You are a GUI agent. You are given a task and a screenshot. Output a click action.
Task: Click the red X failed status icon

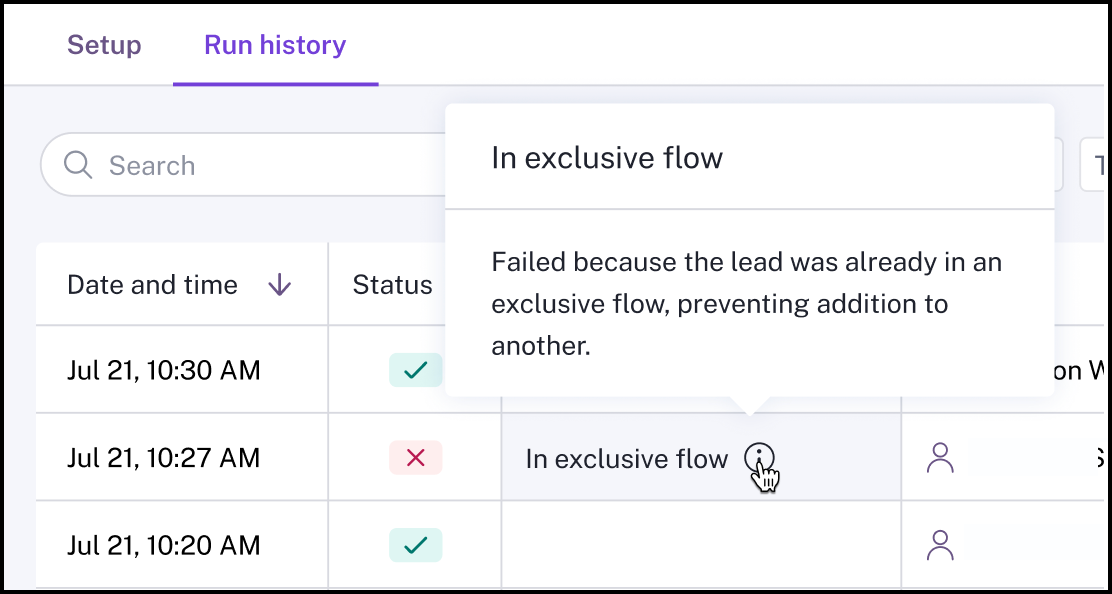(416, 458)
